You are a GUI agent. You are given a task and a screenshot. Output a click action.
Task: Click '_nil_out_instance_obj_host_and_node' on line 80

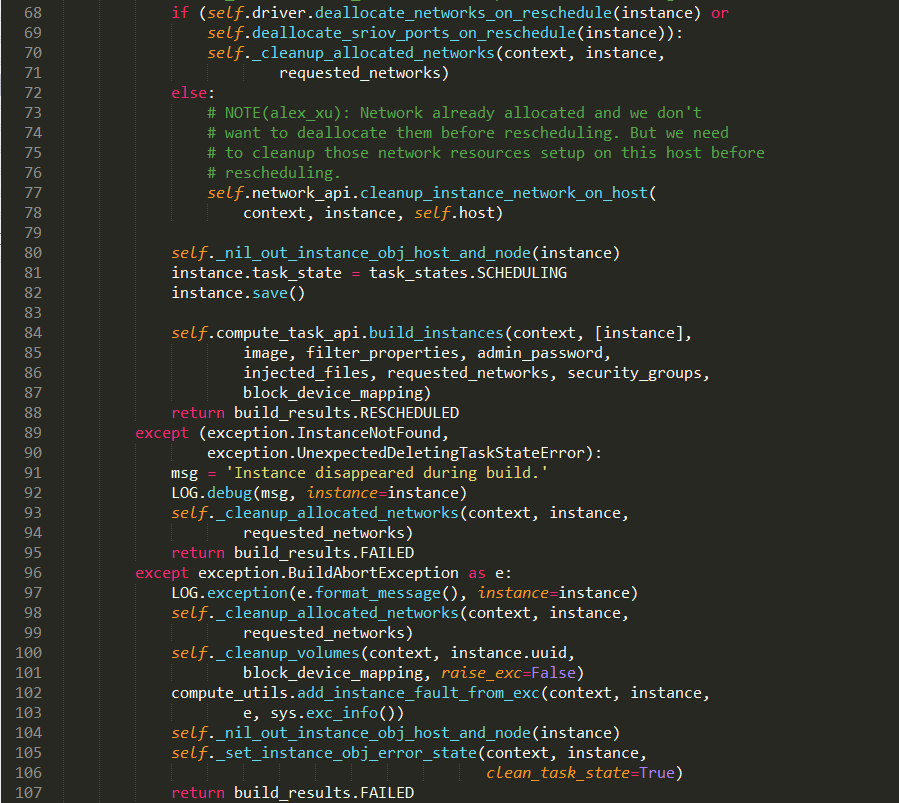373,253
